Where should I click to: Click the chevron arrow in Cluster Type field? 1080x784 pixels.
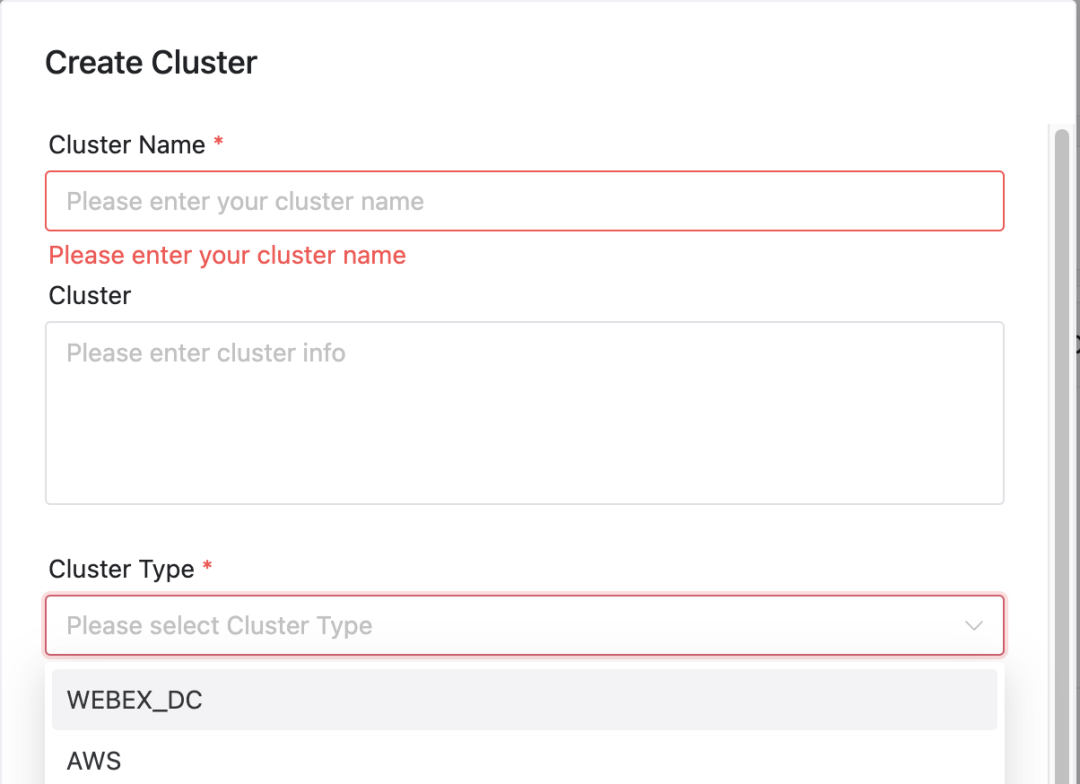[x=973, y=626]
